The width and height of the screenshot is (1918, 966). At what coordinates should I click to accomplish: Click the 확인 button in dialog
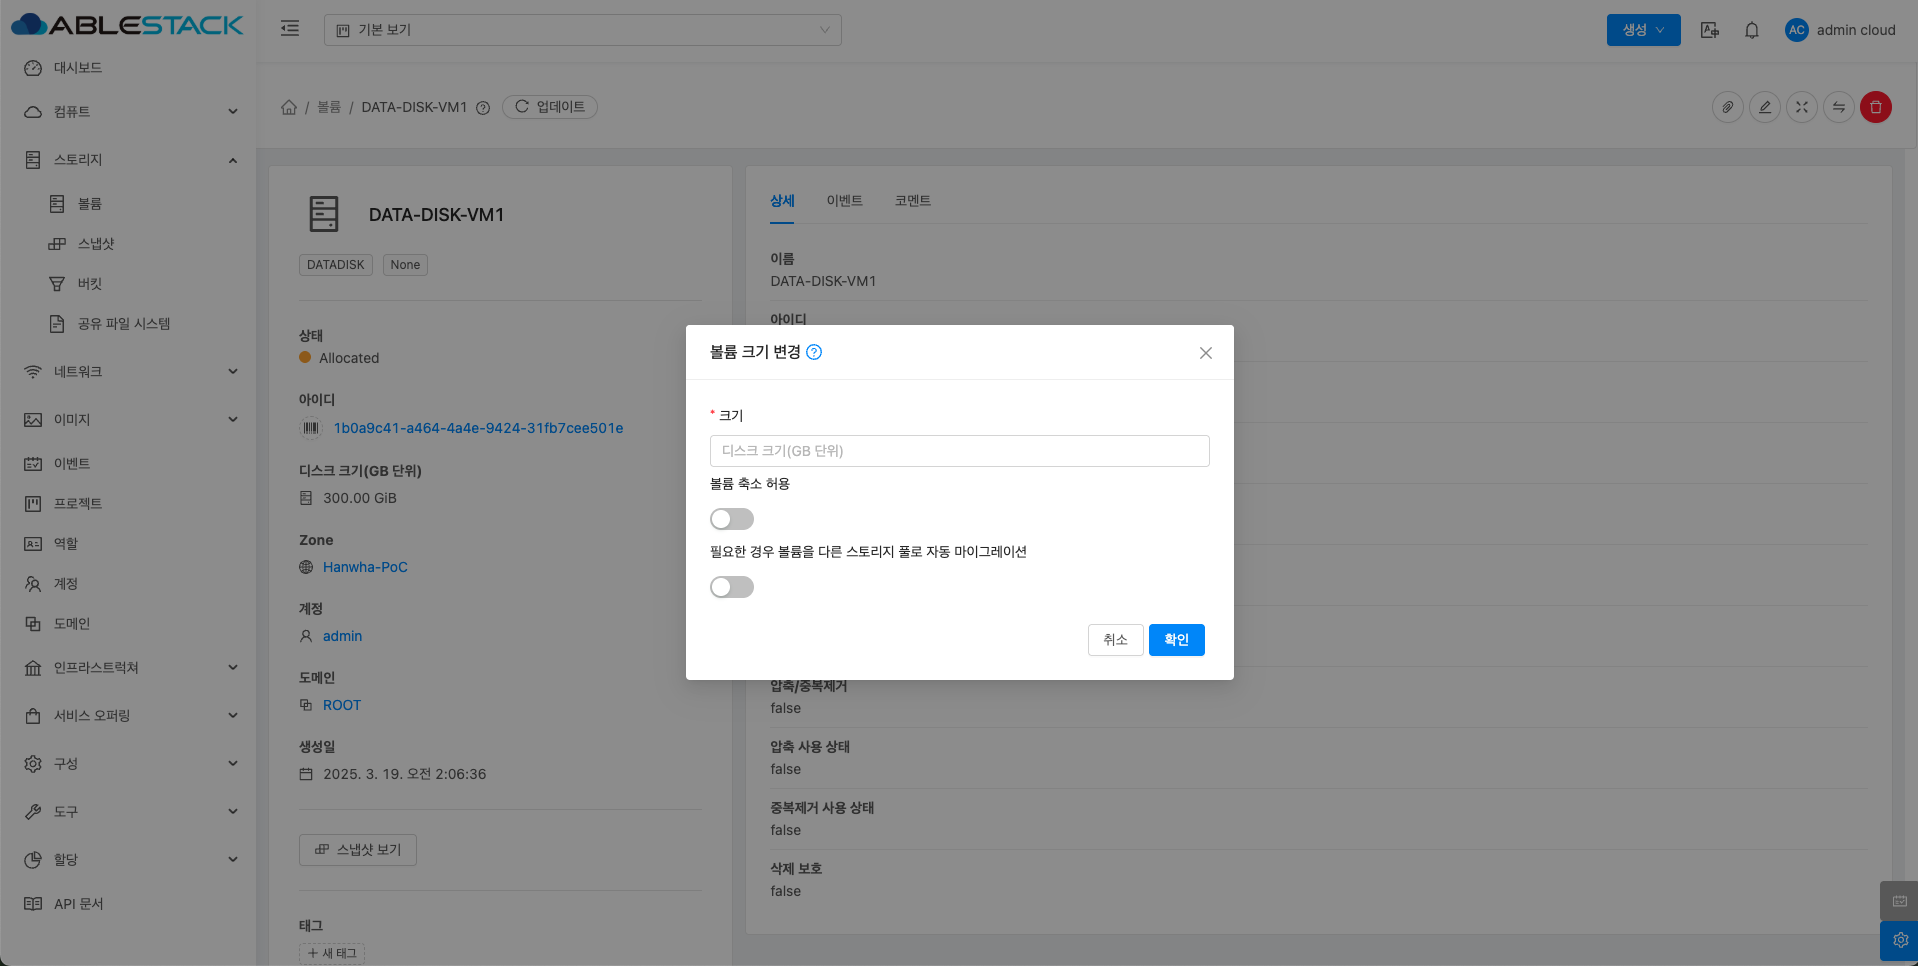[1176, 640]
